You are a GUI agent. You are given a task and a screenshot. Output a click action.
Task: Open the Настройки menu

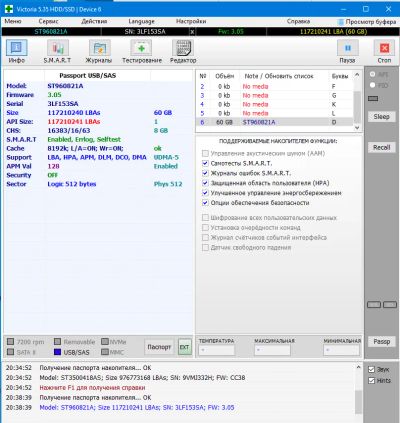click(191, 21)
